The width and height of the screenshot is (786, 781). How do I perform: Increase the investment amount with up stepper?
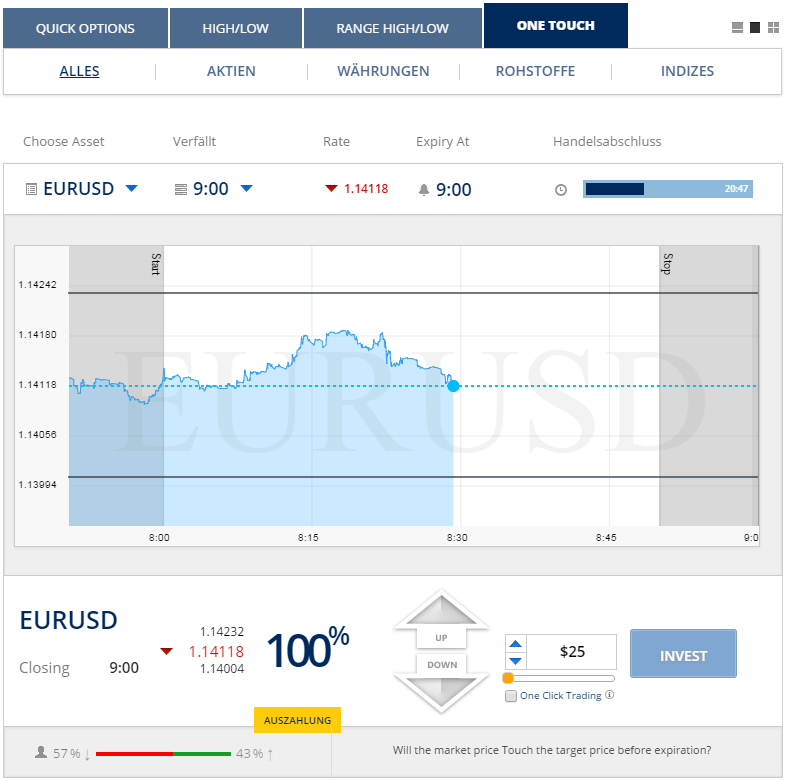[x=516, y=643]
